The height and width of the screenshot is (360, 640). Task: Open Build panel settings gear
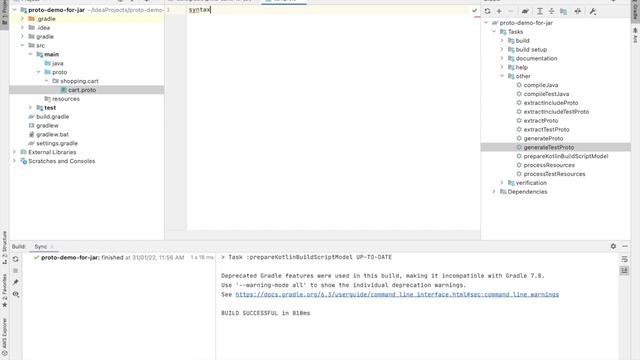coord(613,246)
